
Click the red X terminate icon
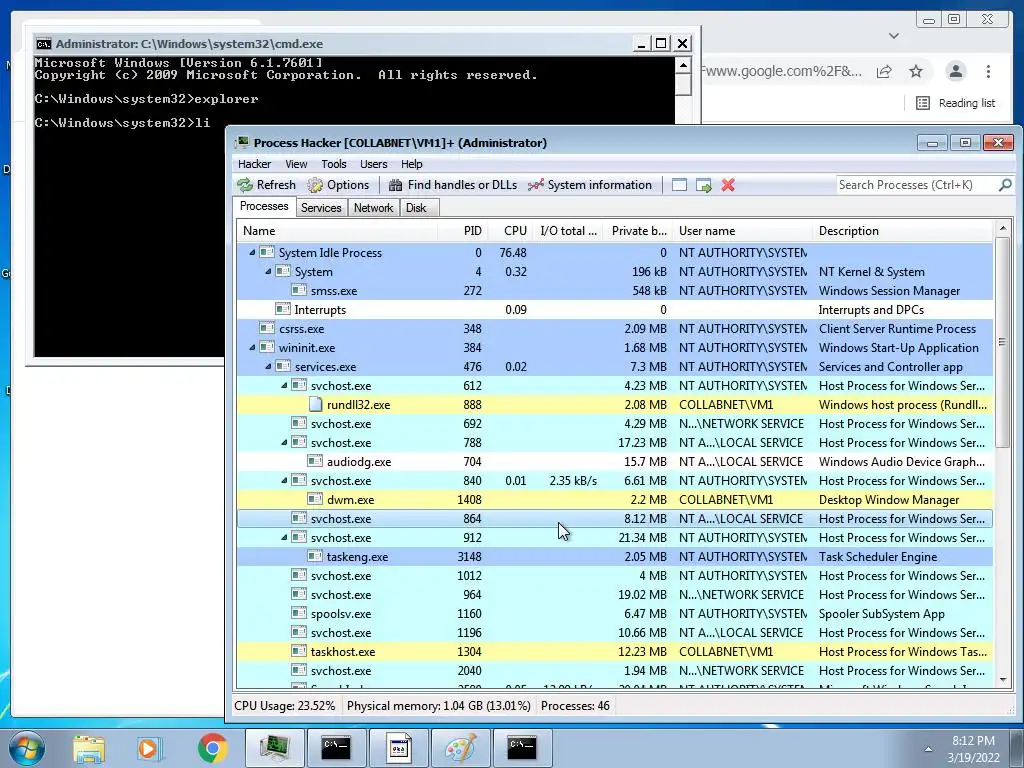pyautogui.click(x=728, y=185)
